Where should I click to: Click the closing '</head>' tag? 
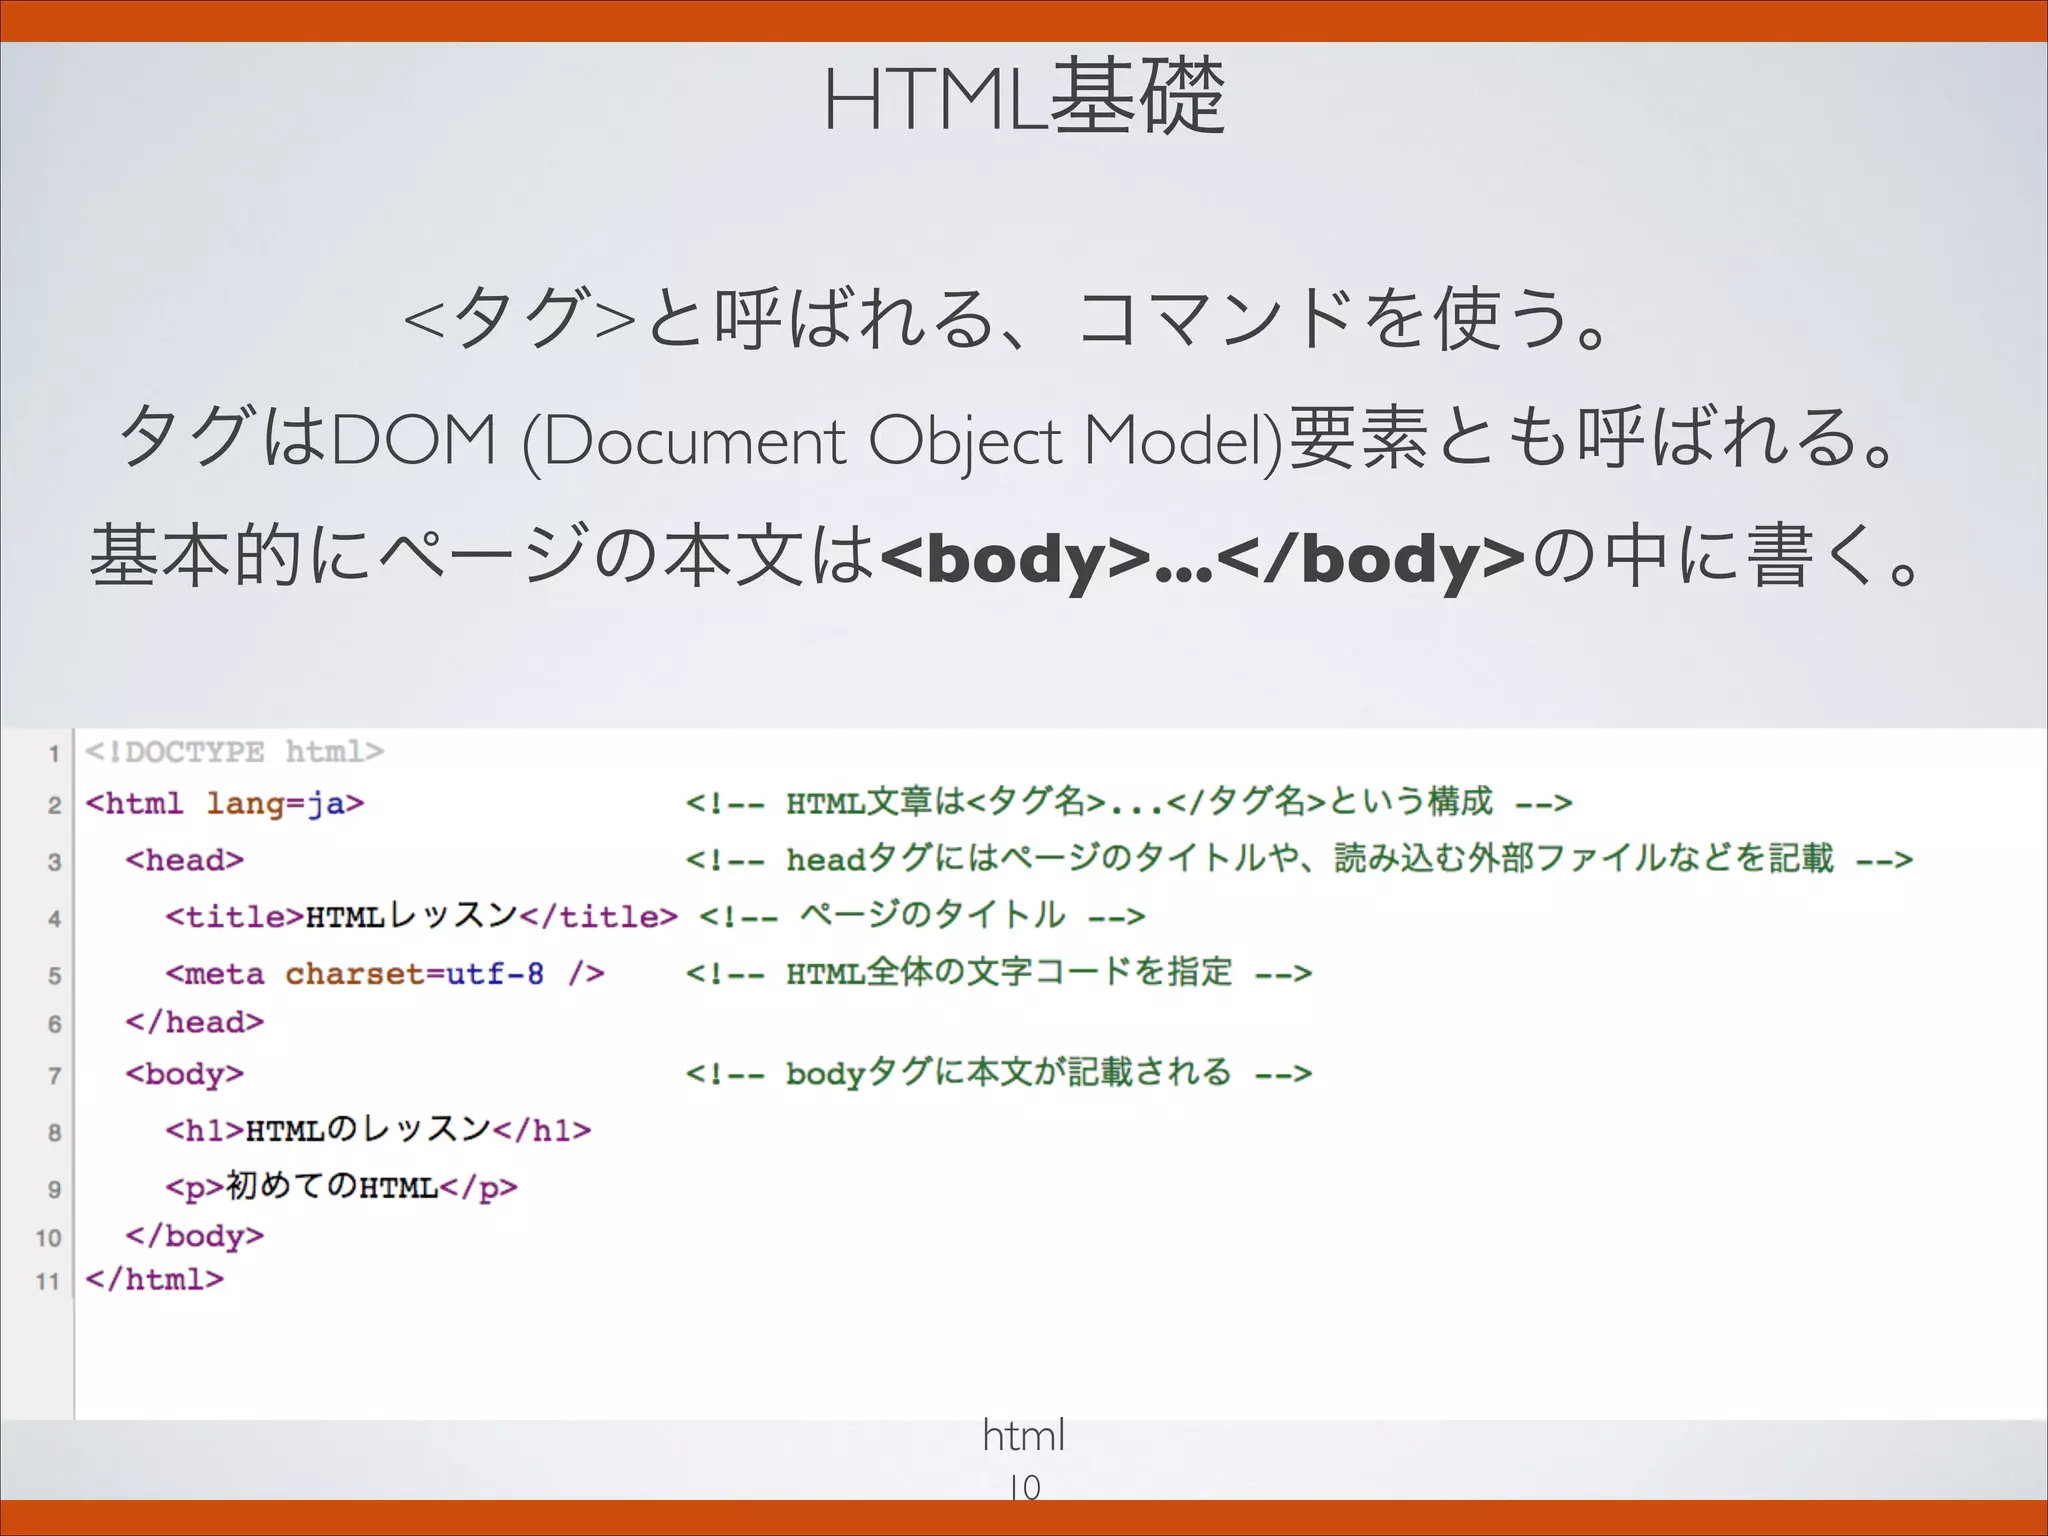195,1022
